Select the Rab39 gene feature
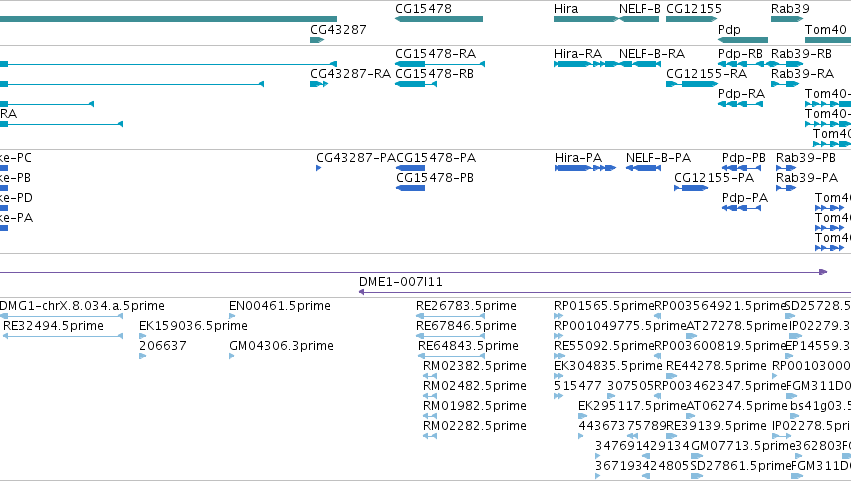 click(x=787, y=19)
